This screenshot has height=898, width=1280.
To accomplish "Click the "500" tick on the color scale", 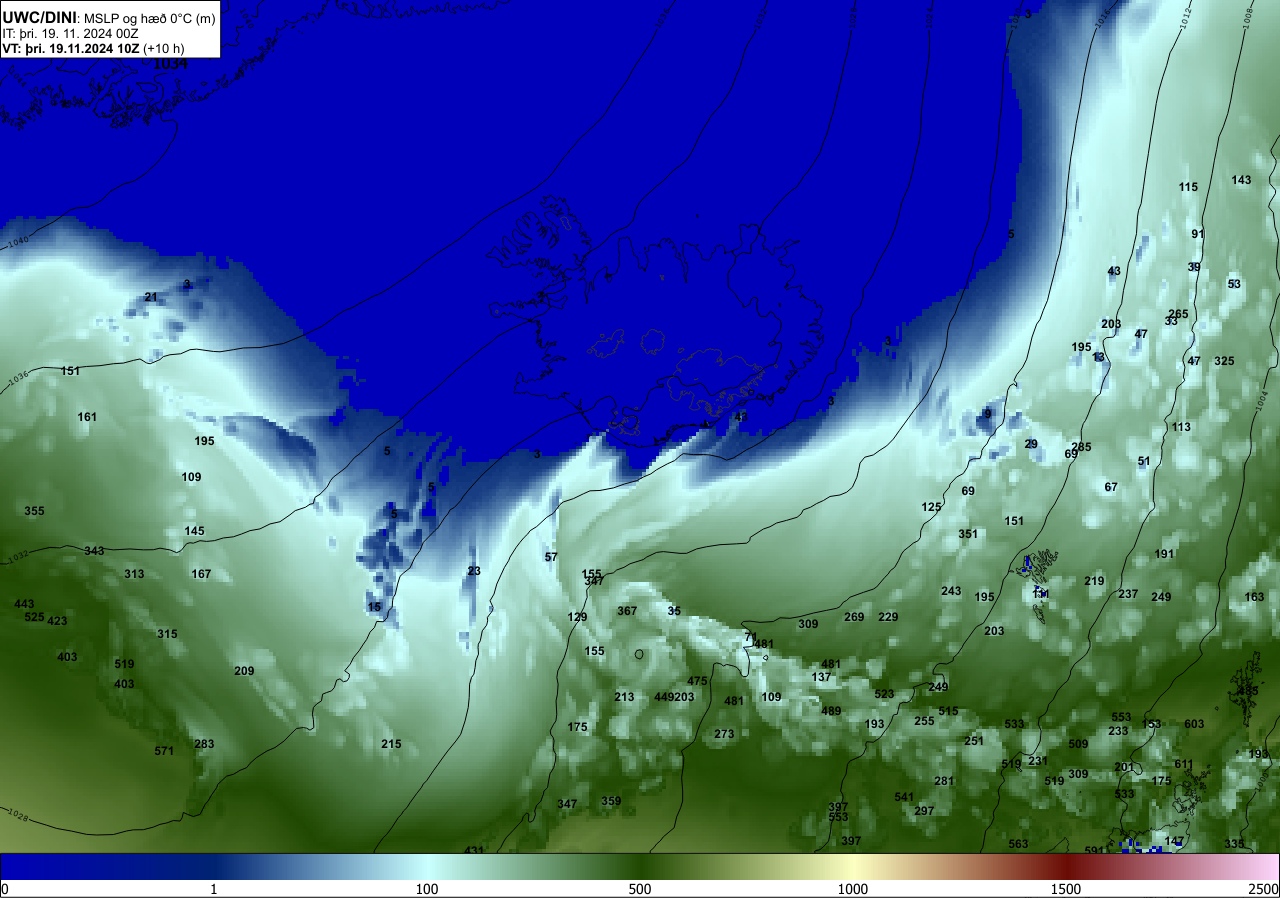I will [x=640, y=889].
